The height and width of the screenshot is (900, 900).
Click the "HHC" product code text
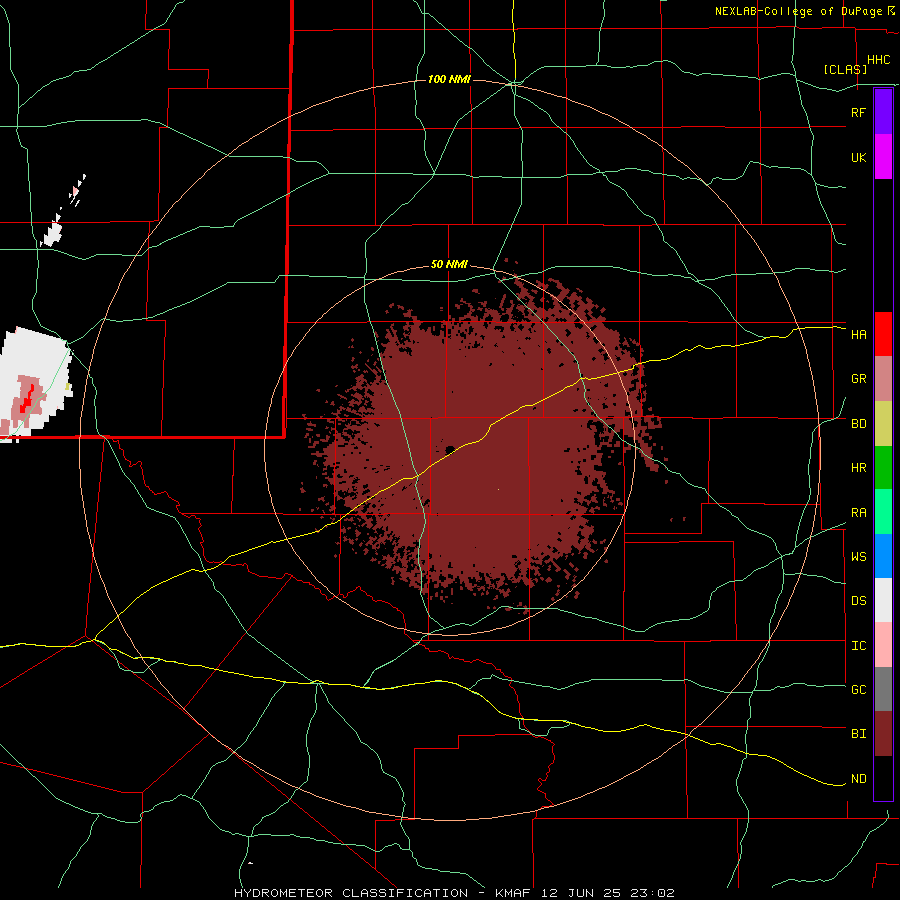(878, 60)
